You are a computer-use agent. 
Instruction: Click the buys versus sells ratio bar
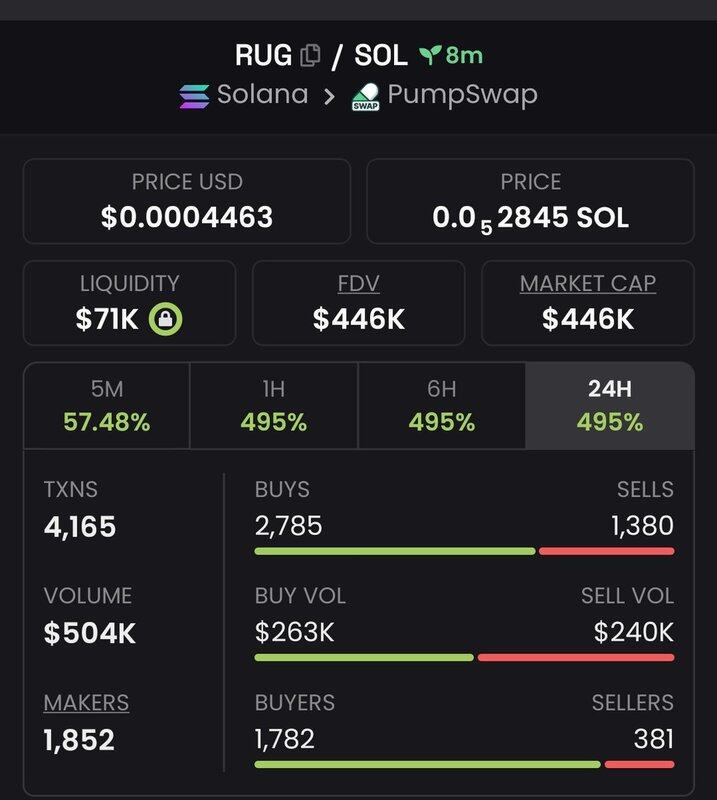tap(464, 551)
